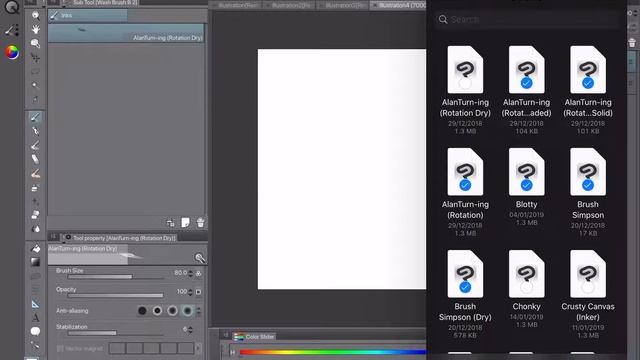The width and height of the screenshot is (640, 360).
Task: Set anti-aliasing to Medium
Action: click(x=172, y=311)
